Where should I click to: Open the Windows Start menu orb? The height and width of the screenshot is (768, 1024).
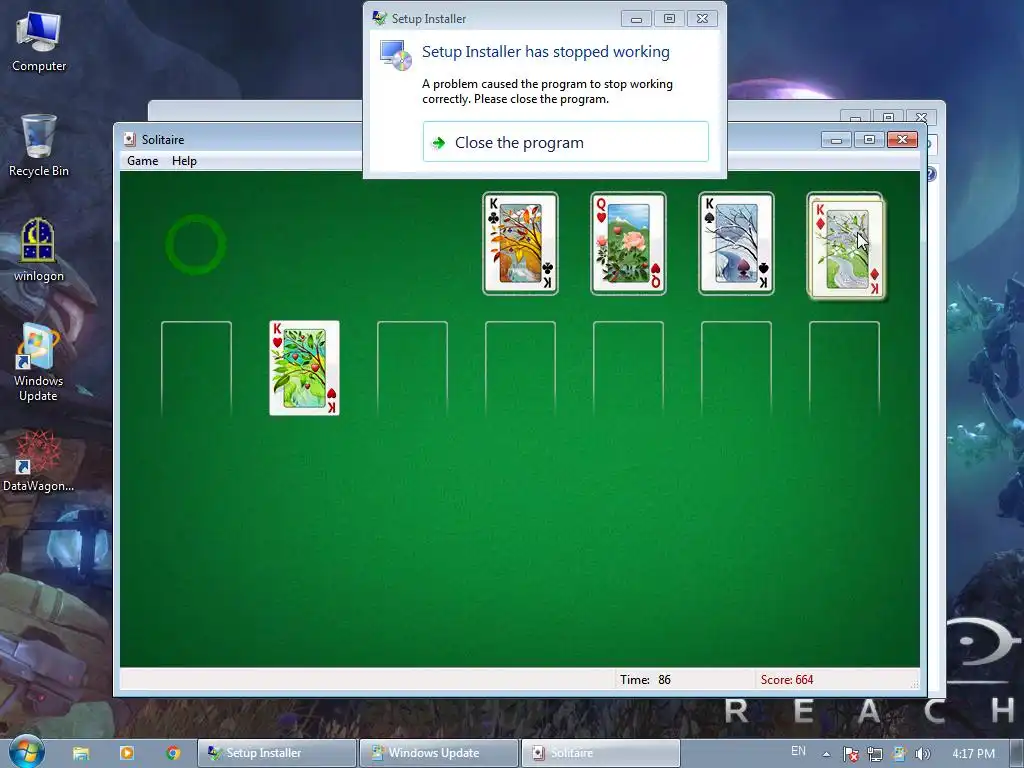point(27,752)
